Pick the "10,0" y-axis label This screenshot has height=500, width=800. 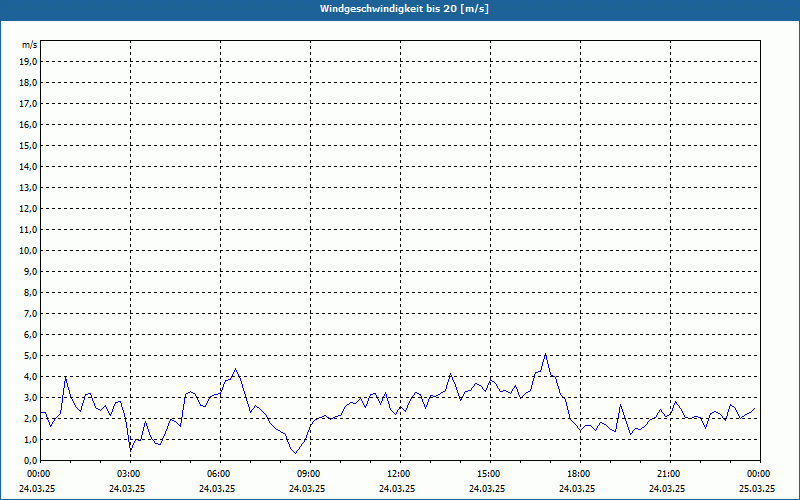pyautogui.click(x=28, y=251)
